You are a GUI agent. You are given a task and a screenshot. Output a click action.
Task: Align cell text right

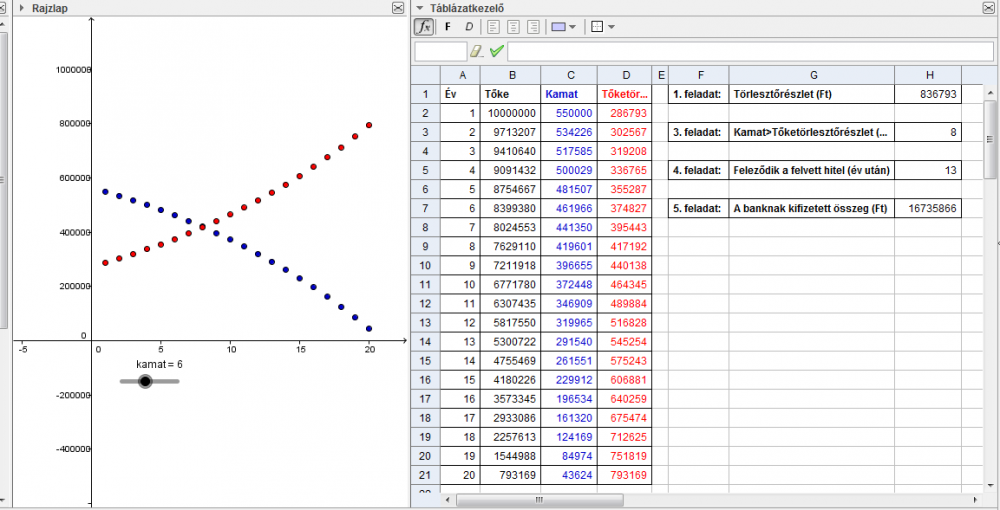point(533,27)
